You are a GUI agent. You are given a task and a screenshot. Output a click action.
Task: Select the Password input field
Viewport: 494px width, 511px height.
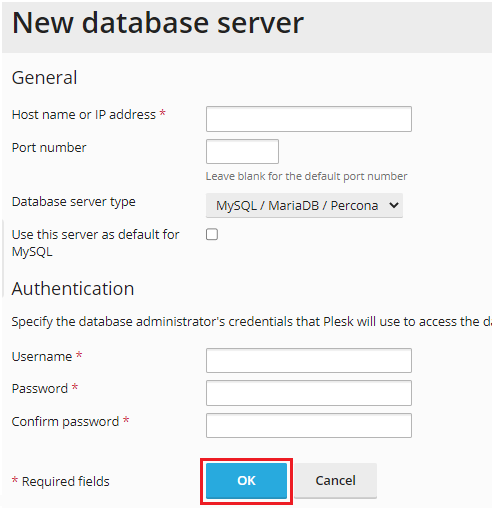pos(309,393)
